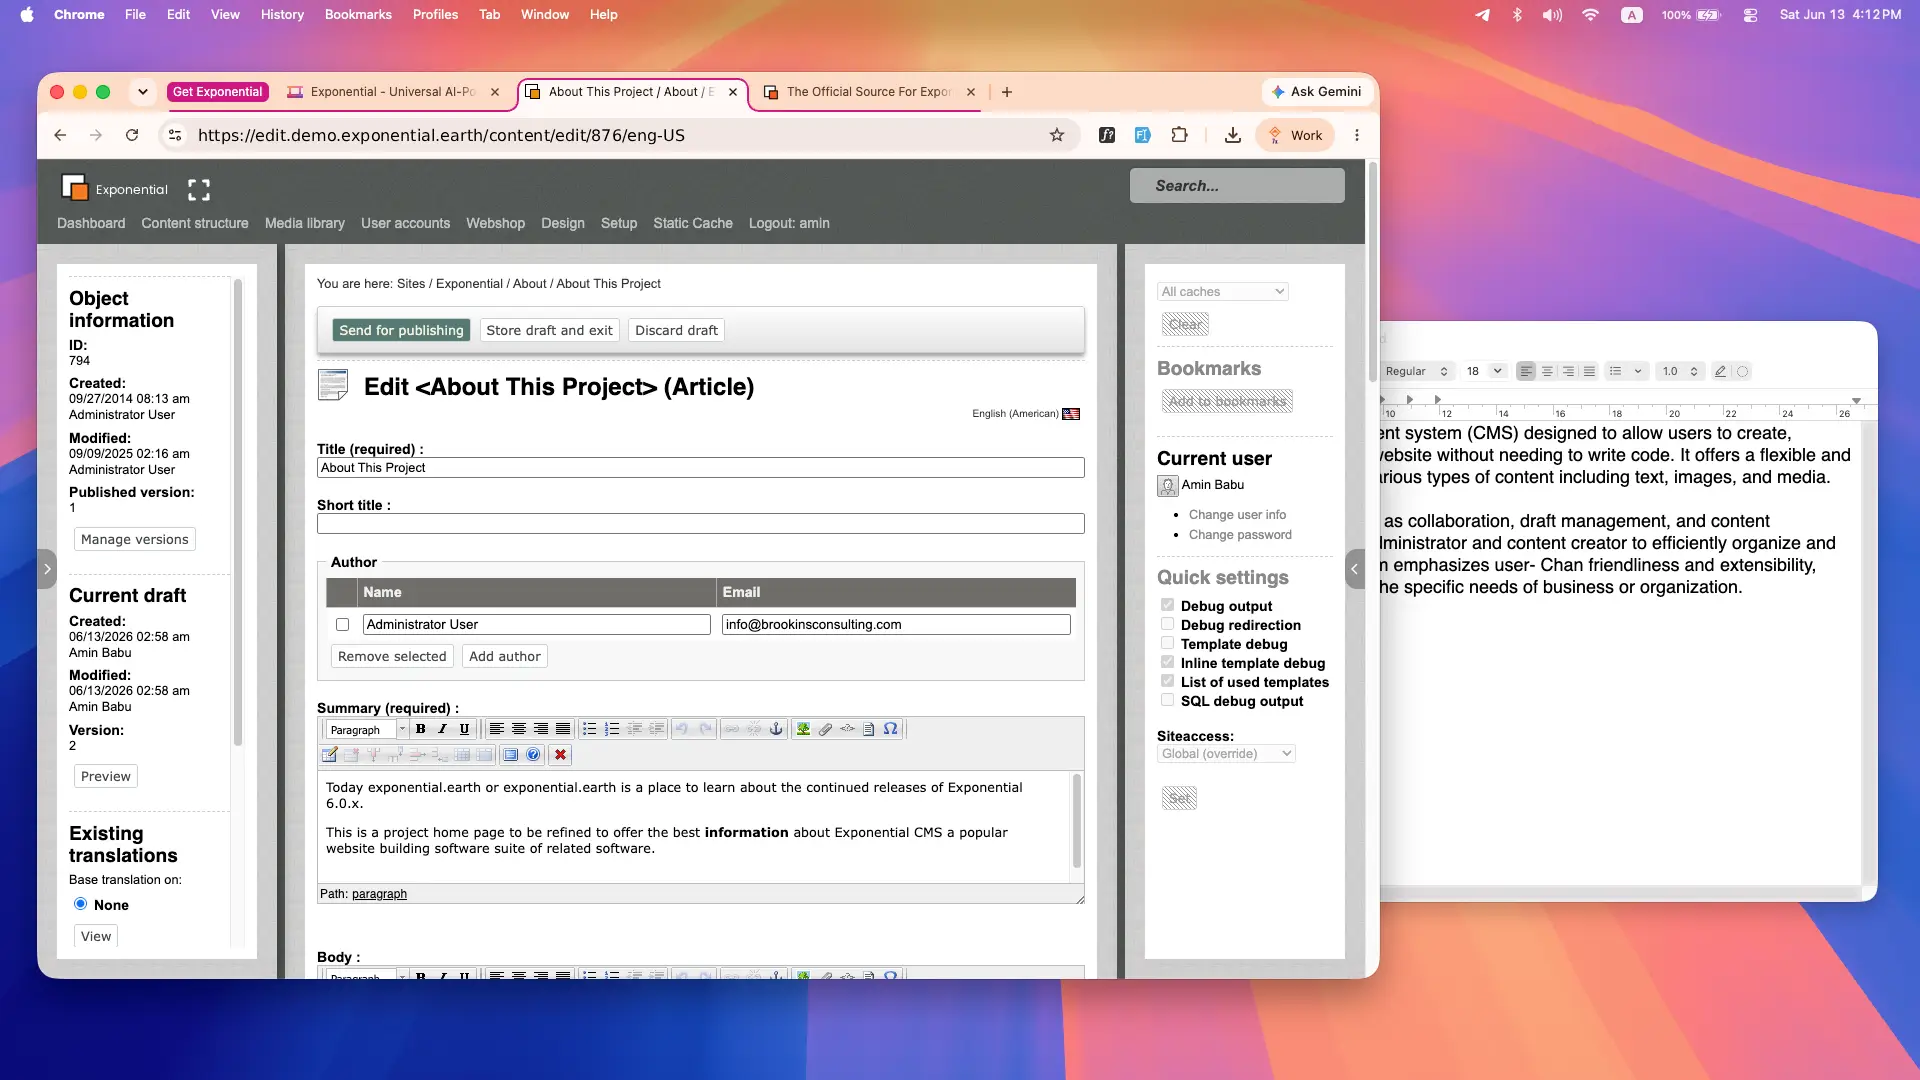Open the Change password link

coord(1240,535)
